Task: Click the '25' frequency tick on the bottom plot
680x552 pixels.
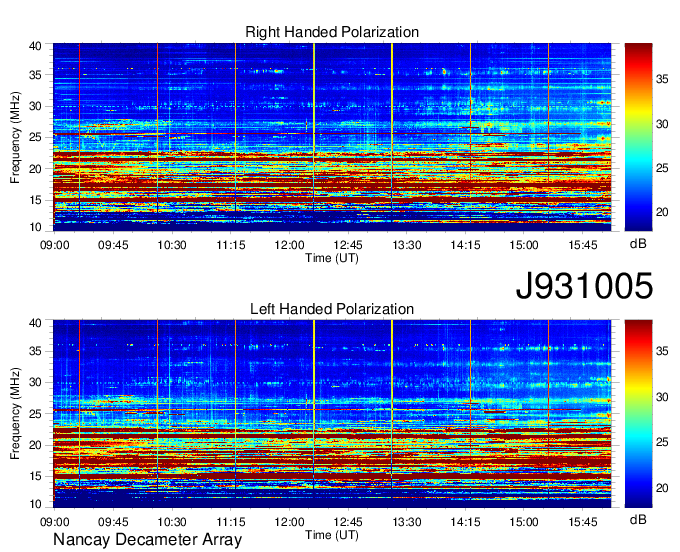Action: (x=35, y=414)
